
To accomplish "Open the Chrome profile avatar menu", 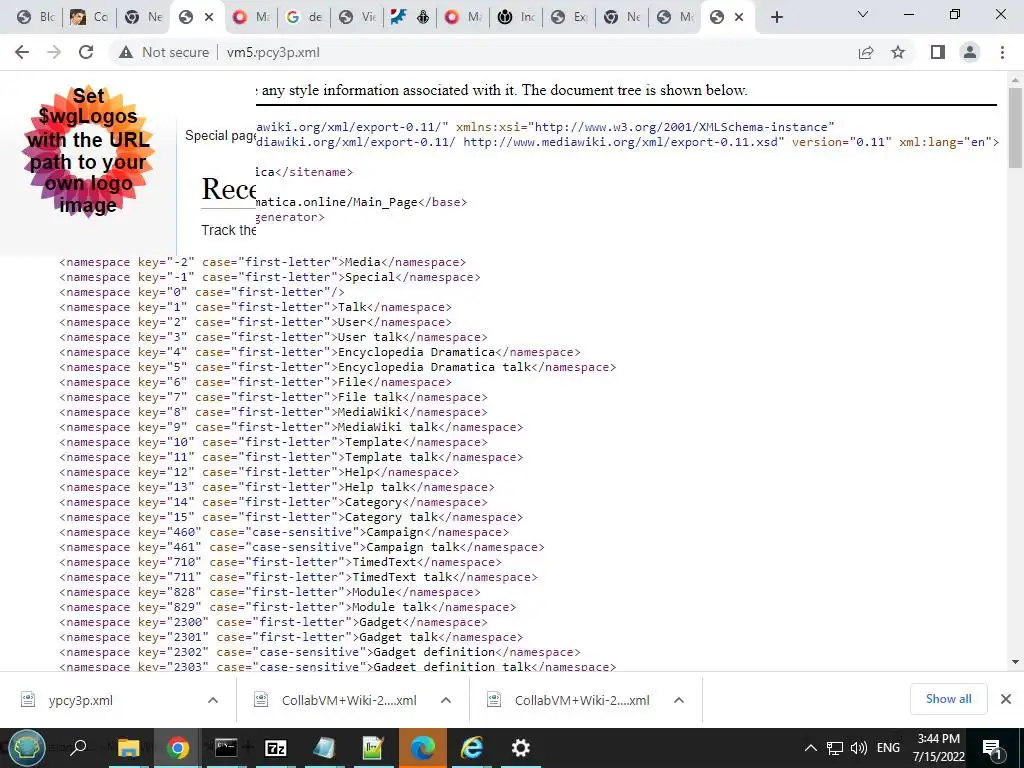I will click(x=970, y=52).
